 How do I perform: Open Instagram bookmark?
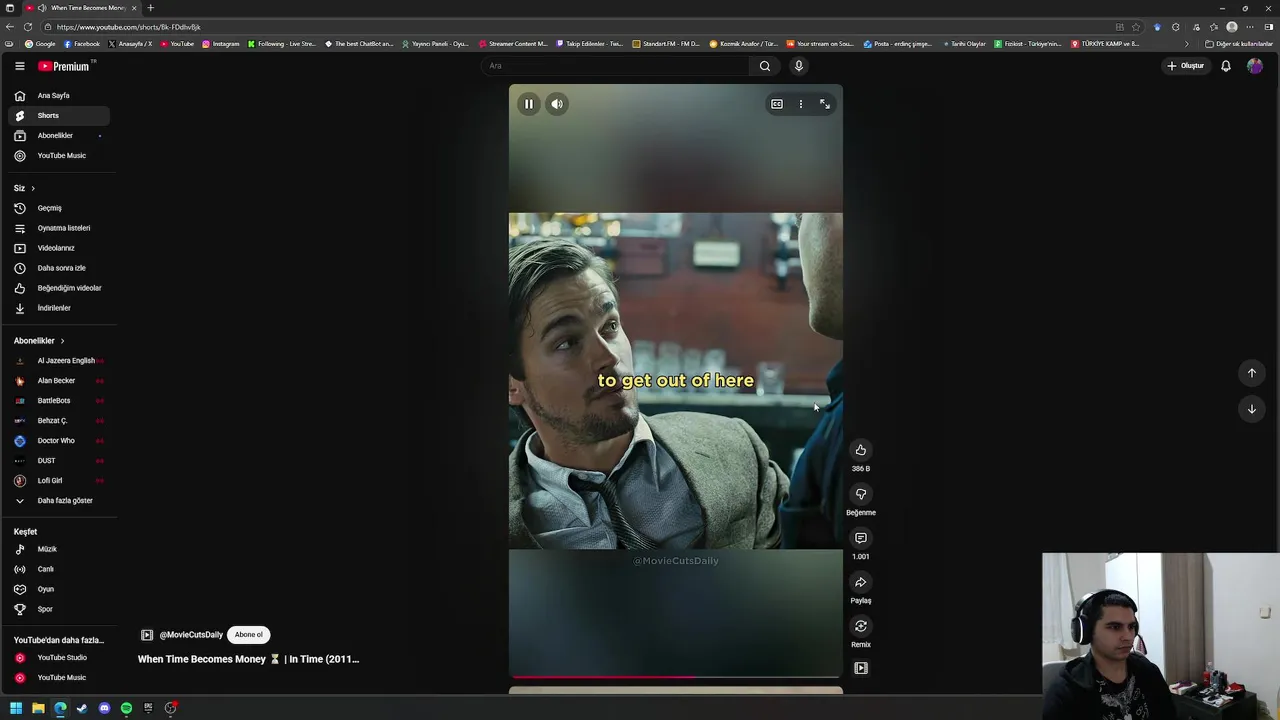[221, 44]
